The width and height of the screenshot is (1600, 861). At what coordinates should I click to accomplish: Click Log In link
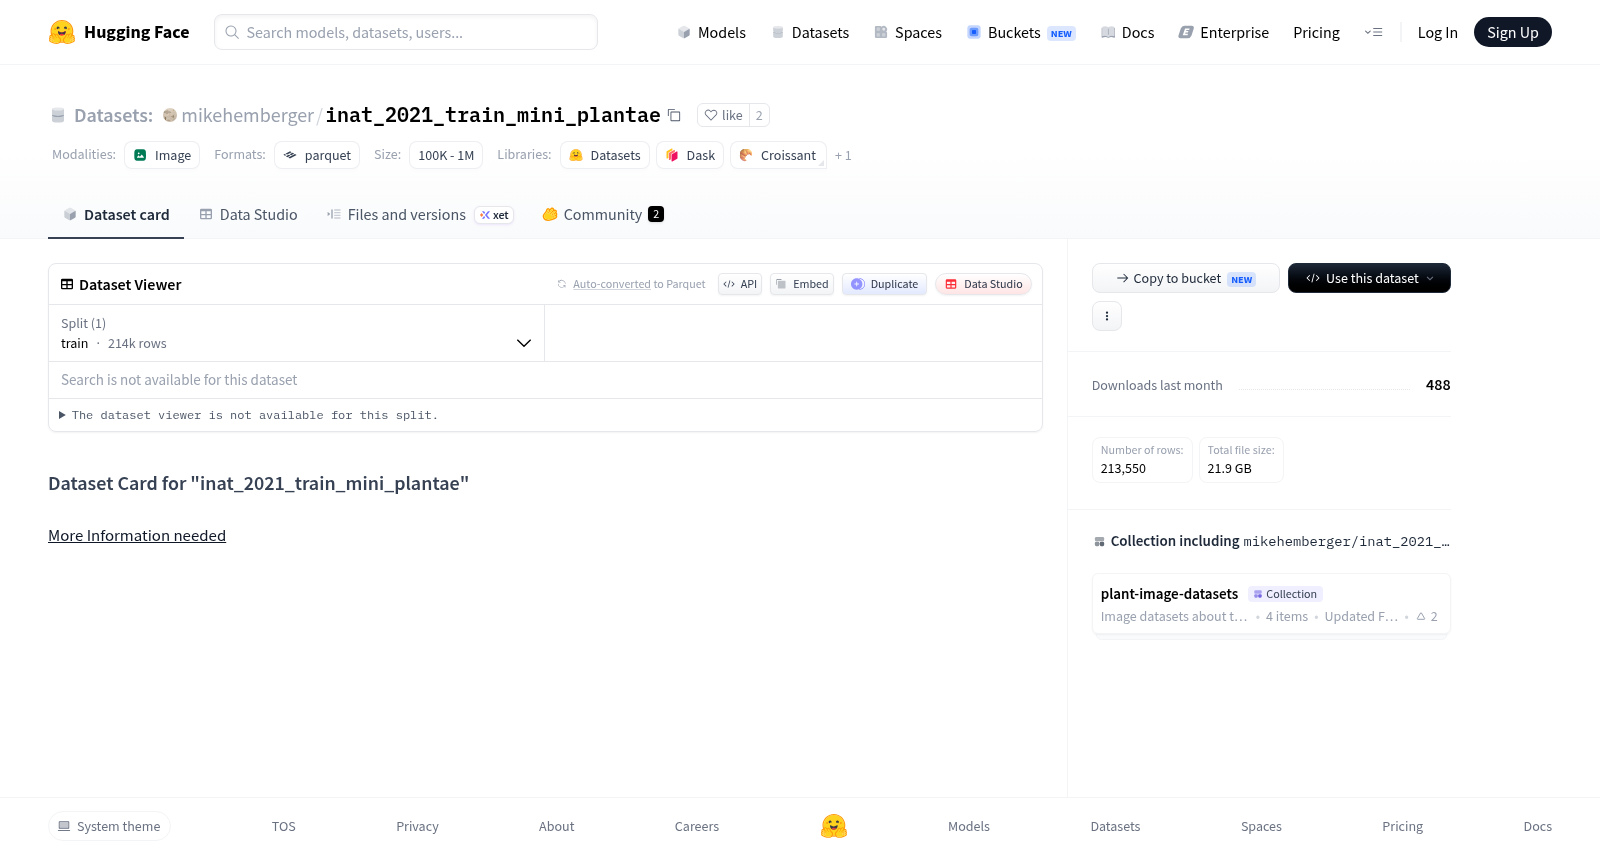tap(1437, 32)
